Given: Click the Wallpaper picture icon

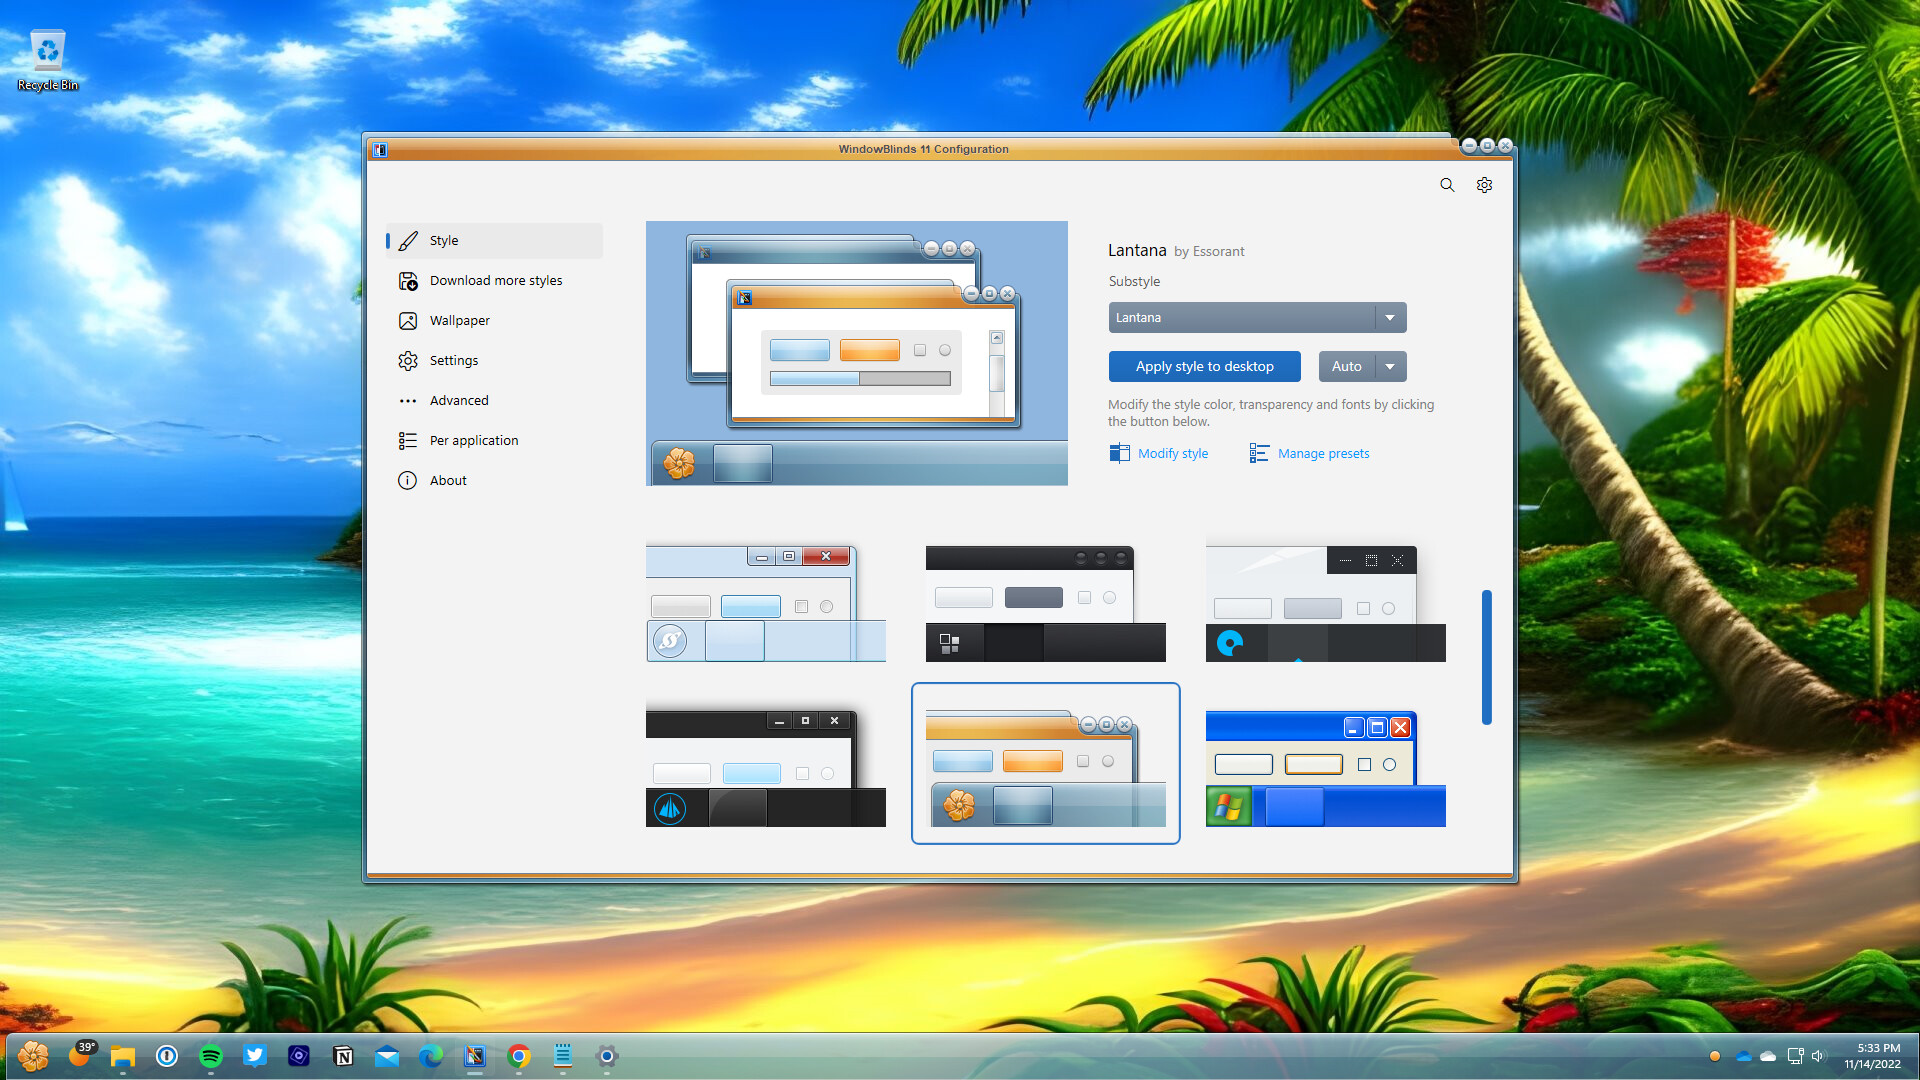Looking at the screenshot, I should pos(407,320).
